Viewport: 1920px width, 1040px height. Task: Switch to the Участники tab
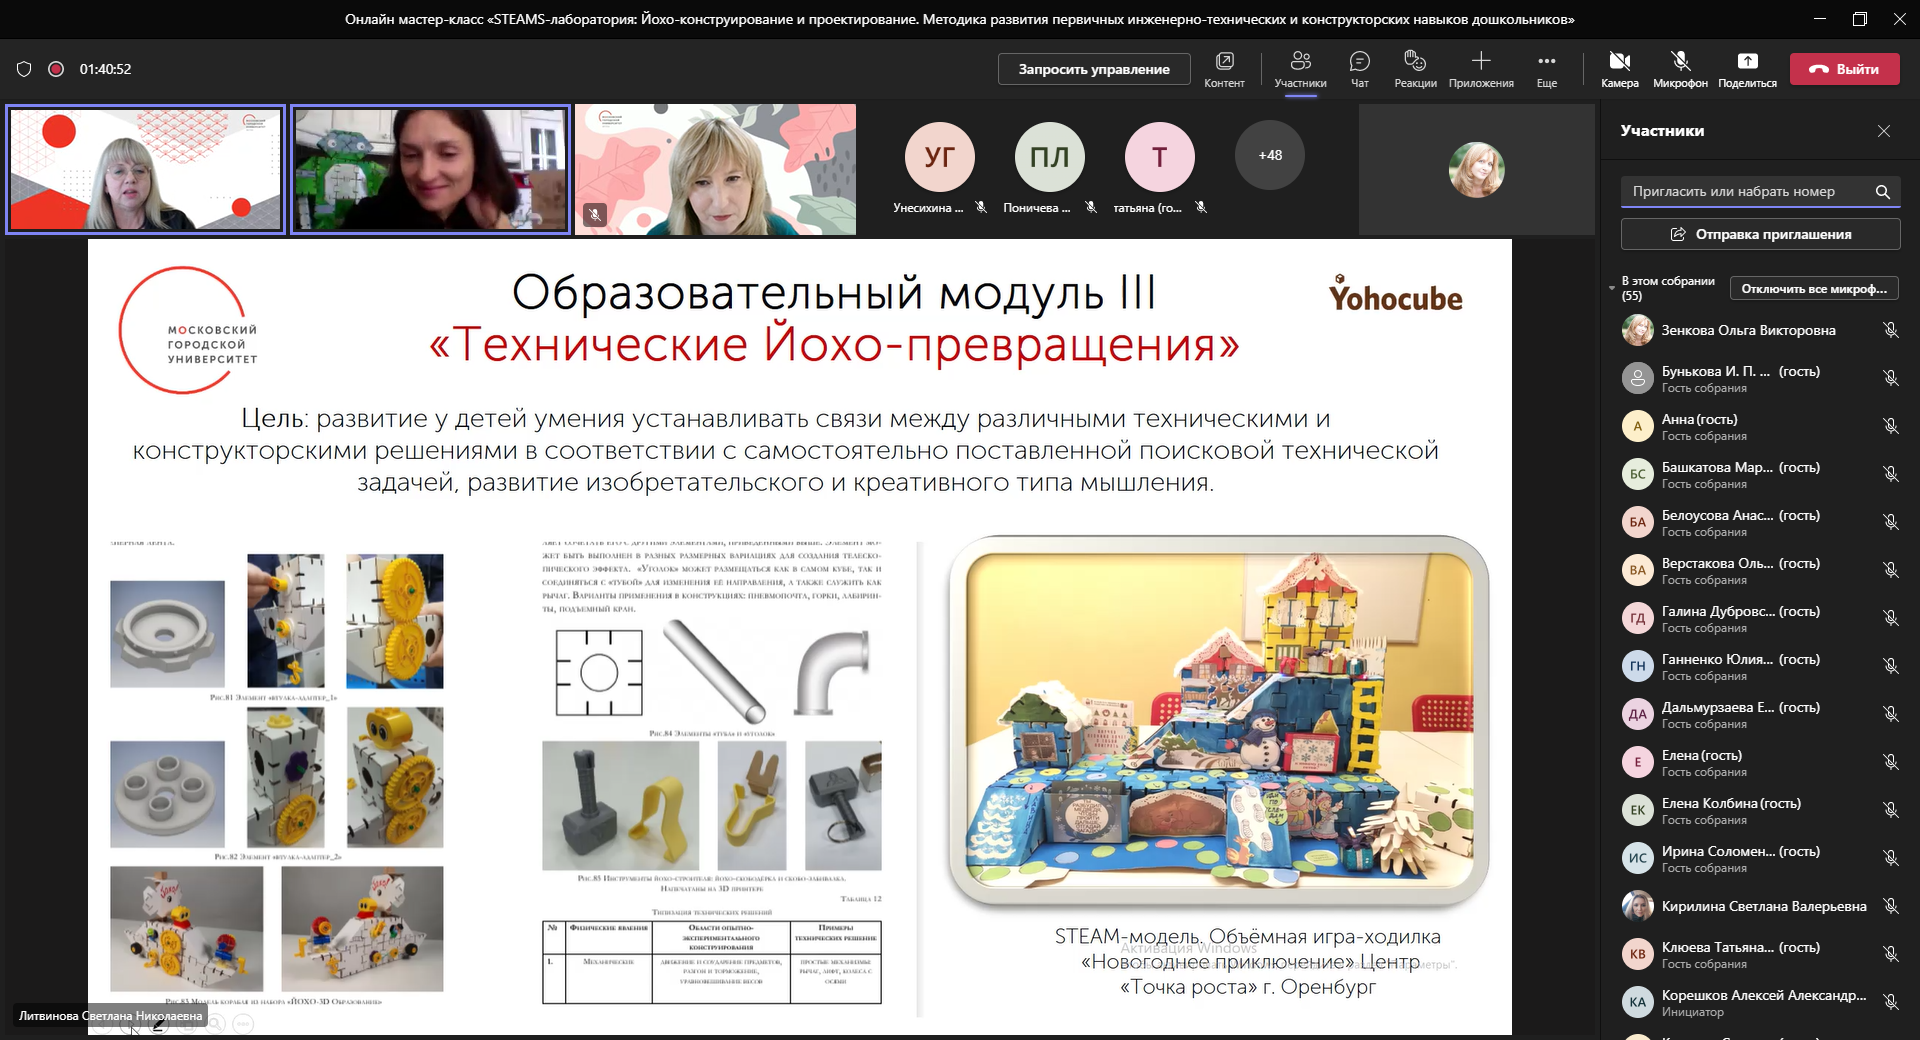1300,68
